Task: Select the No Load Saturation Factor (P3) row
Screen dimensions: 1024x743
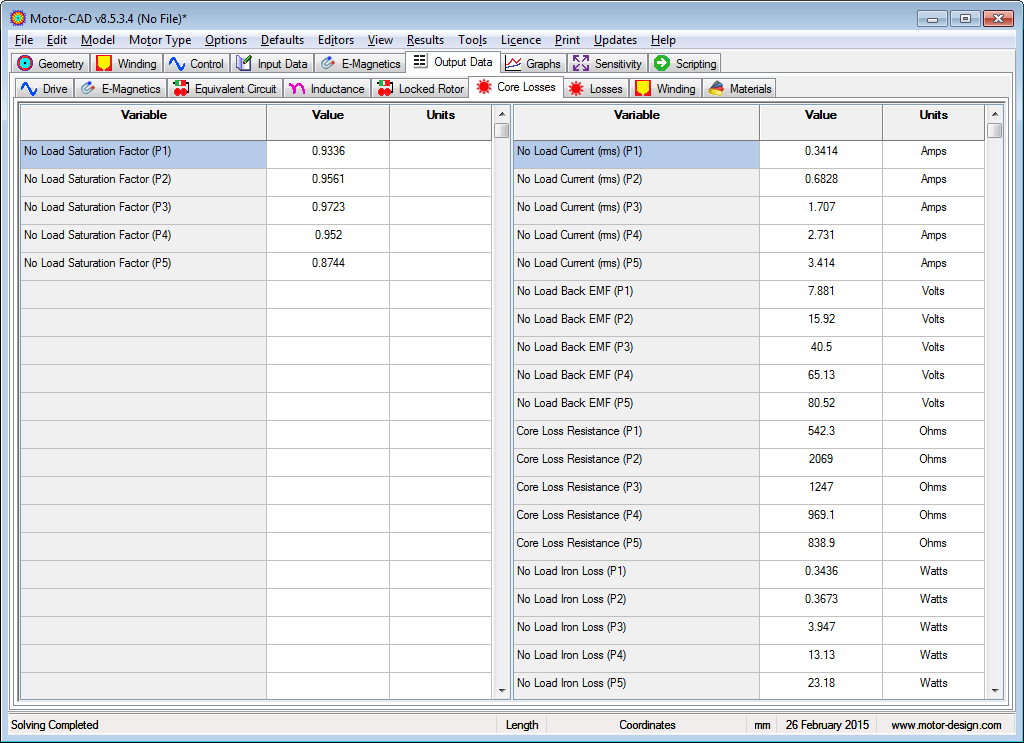Action: pyautogui.click(x=256, y=210)
